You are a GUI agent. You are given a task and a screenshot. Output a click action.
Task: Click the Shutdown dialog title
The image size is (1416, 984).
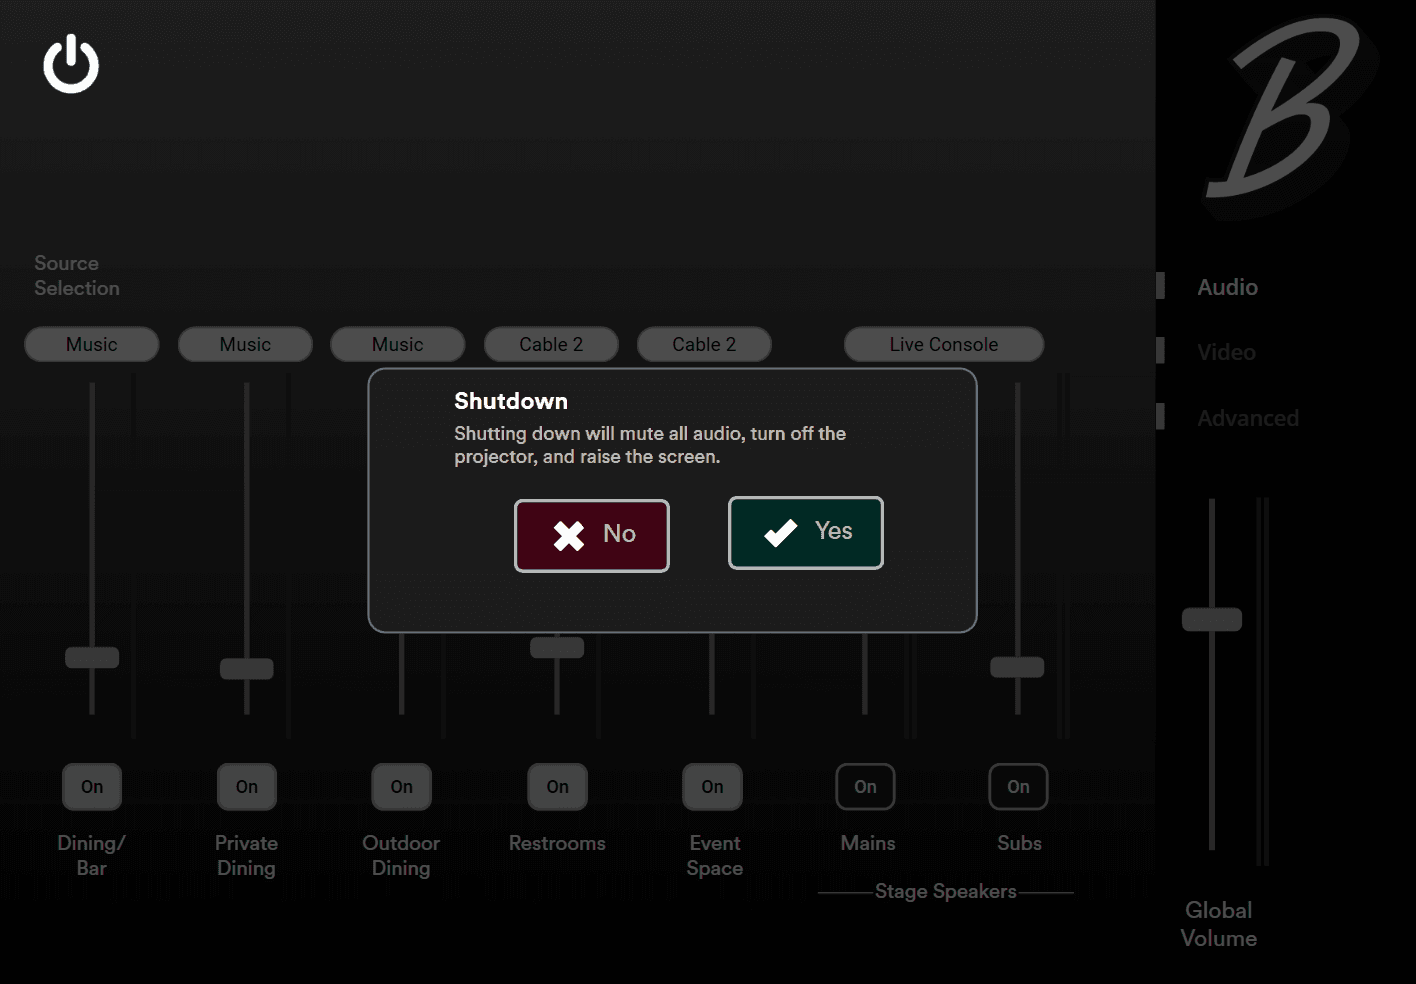(x=511, y=401)
